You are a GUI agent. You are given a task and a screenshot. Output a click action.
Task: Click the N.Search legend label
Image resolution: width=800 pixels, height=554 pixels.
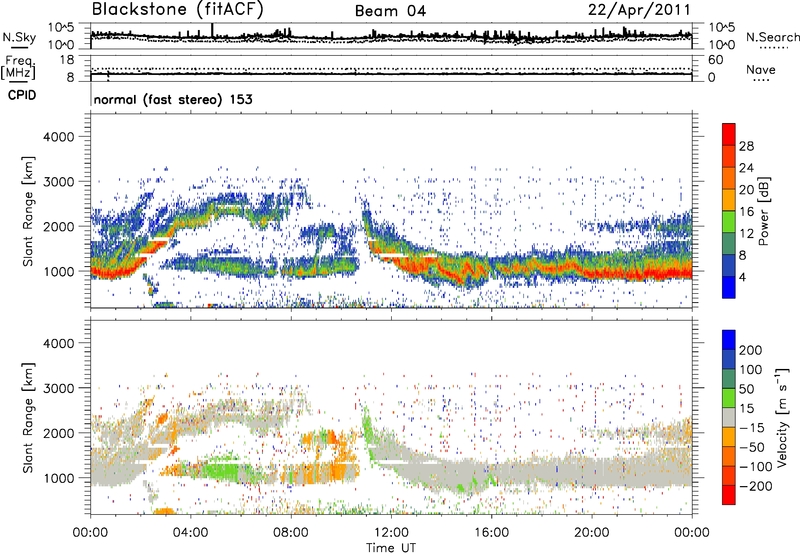pos(772,37)
